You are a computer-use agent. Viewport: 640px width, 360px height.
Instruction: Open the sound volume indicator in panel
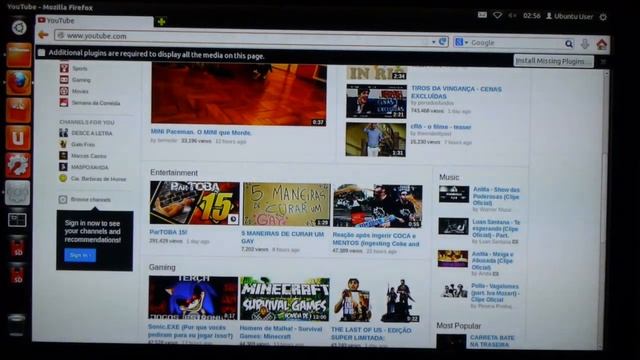click(512, 16)
